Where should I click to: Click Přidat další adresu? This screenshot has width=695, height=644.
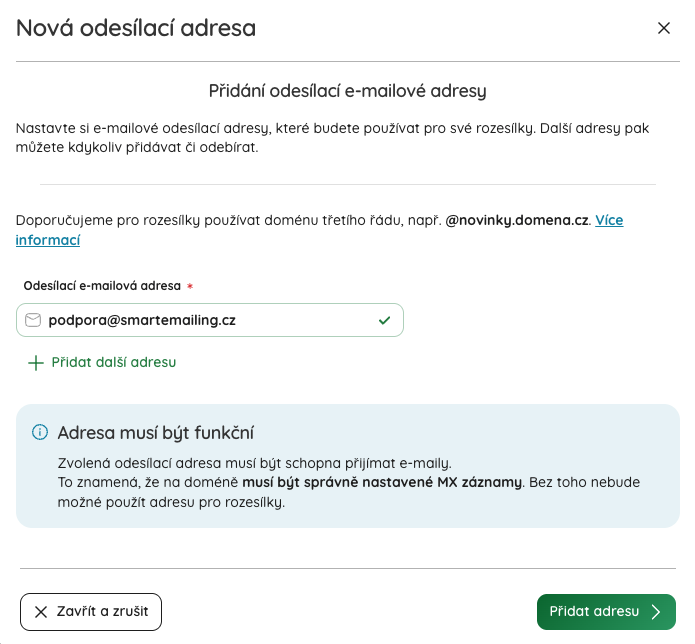(102, 363)
